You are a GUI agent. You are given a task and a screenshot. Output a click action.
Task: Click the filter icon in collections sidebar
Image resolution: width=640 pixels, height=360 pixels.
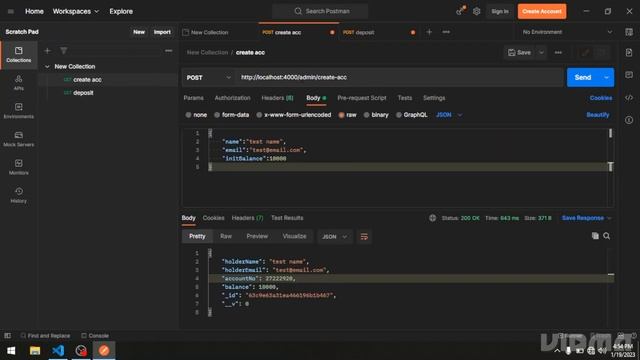tap(64, 51)
